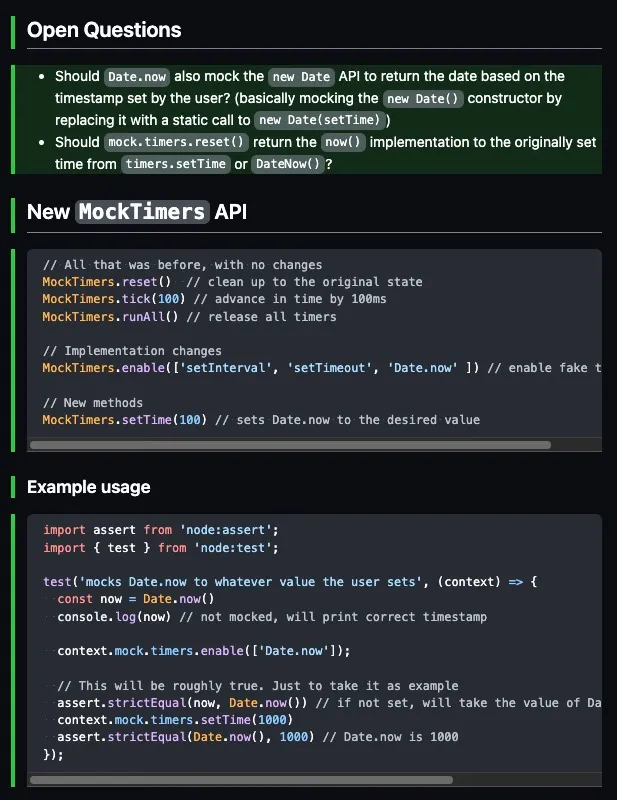Click the MockTimers API code block scrollbar
This screenshot has width=617, height=800.
click(x=290, y=445)
